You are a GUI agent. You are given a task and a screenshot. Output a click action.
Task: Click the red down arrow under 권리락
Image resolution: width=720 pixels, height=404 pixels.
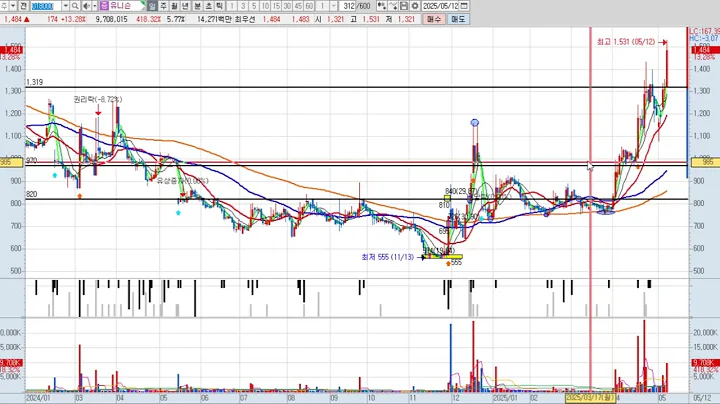tap(98, 111)
